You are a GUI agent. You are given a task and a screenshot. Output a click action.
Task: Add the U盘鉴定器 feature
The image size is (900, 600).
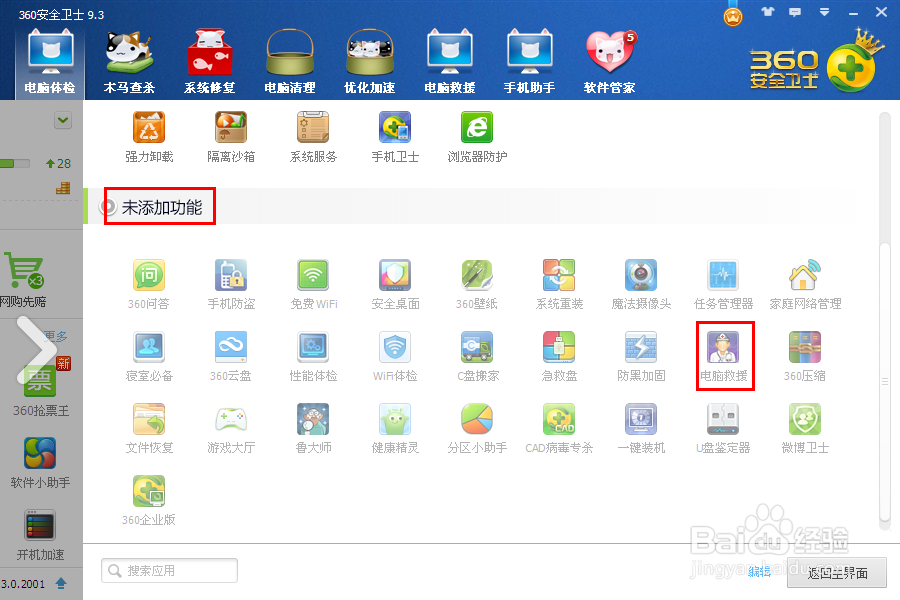coord(723,428)
